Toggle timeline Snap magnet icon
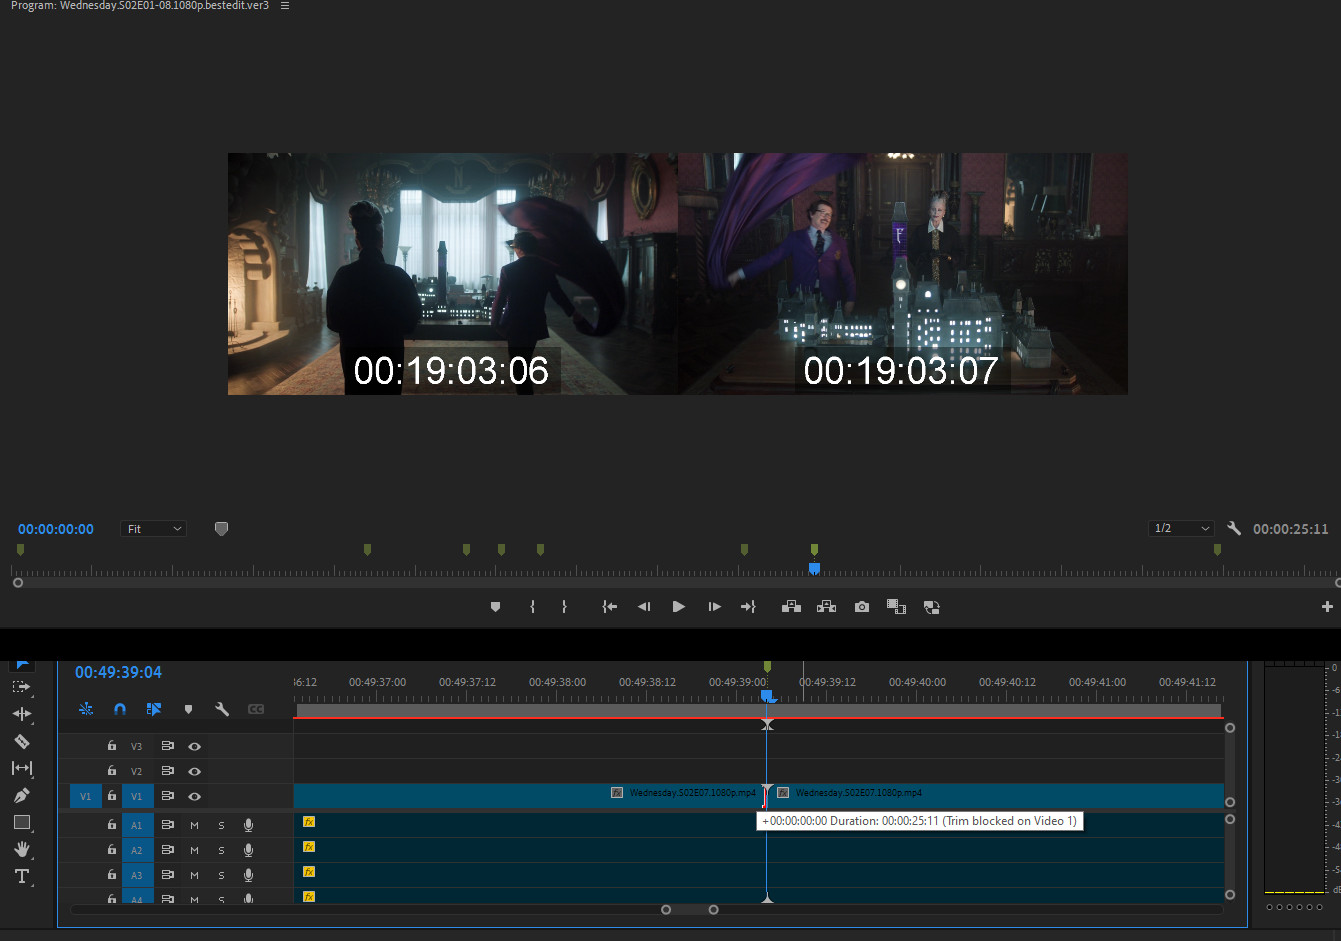 click(x=120, y=709)
